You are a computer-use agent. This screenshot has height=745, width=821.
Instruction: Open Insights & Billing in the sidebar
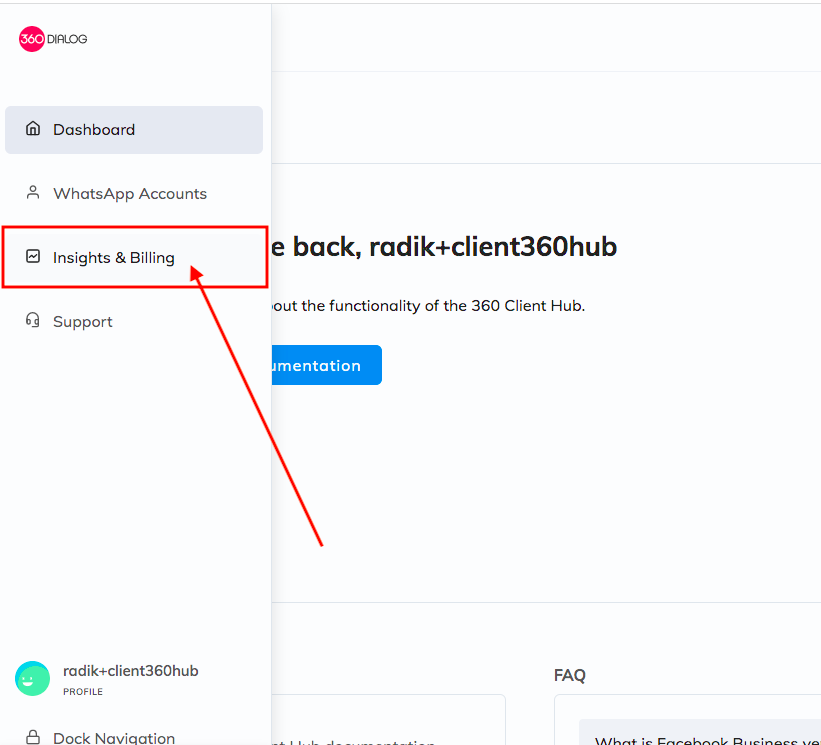tap(134, 258)
